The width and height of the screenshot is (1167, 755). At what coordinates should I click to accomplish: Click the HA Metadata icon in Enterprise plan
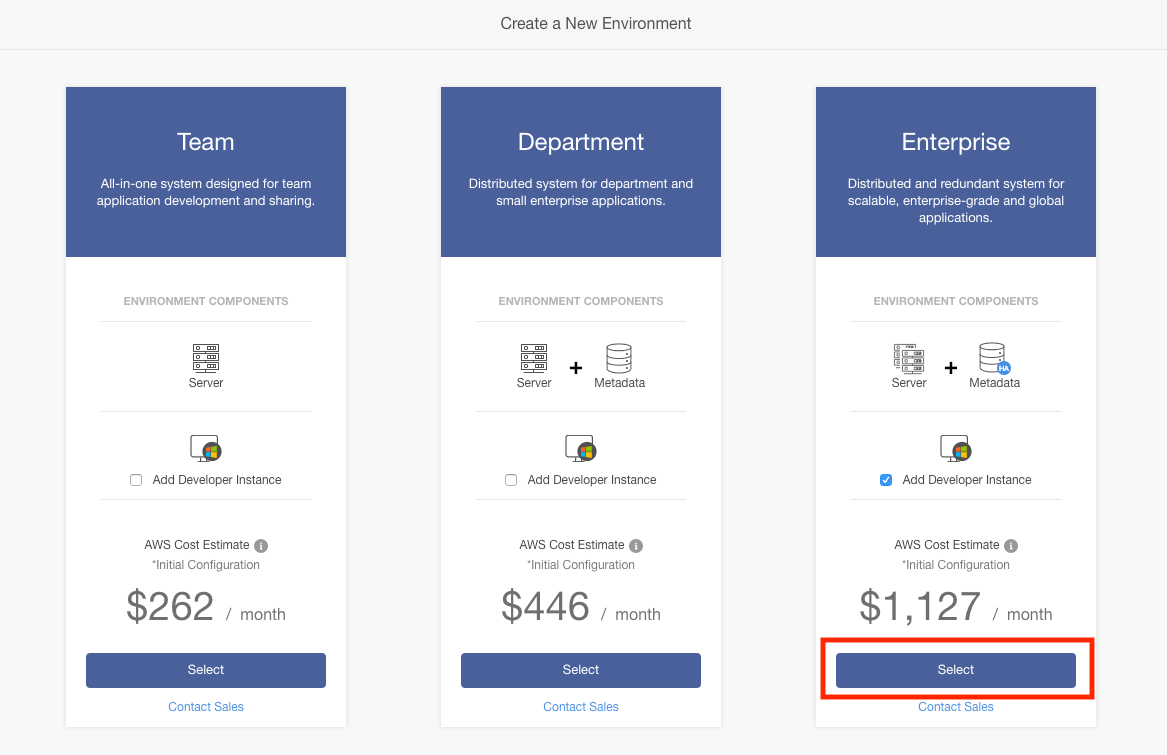click(x=994, y=358)
